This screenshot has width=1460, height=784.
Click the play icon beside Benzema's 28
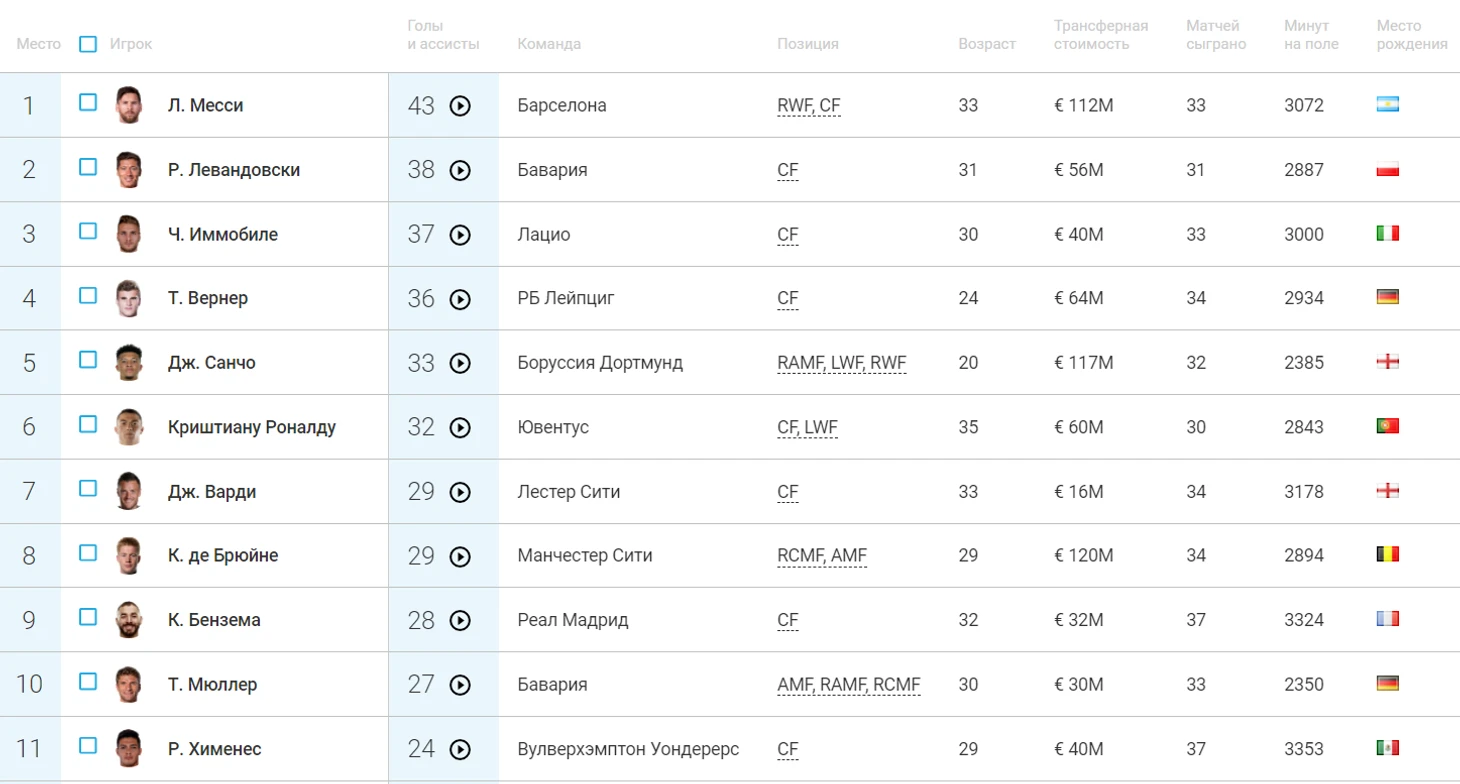point(460,620)
